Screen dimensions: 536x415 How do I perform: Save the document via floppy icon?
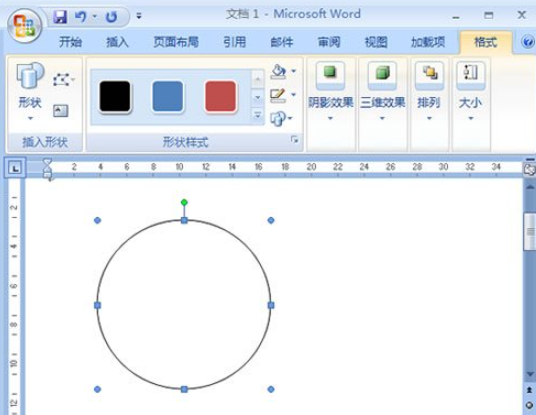coord(60,16)
